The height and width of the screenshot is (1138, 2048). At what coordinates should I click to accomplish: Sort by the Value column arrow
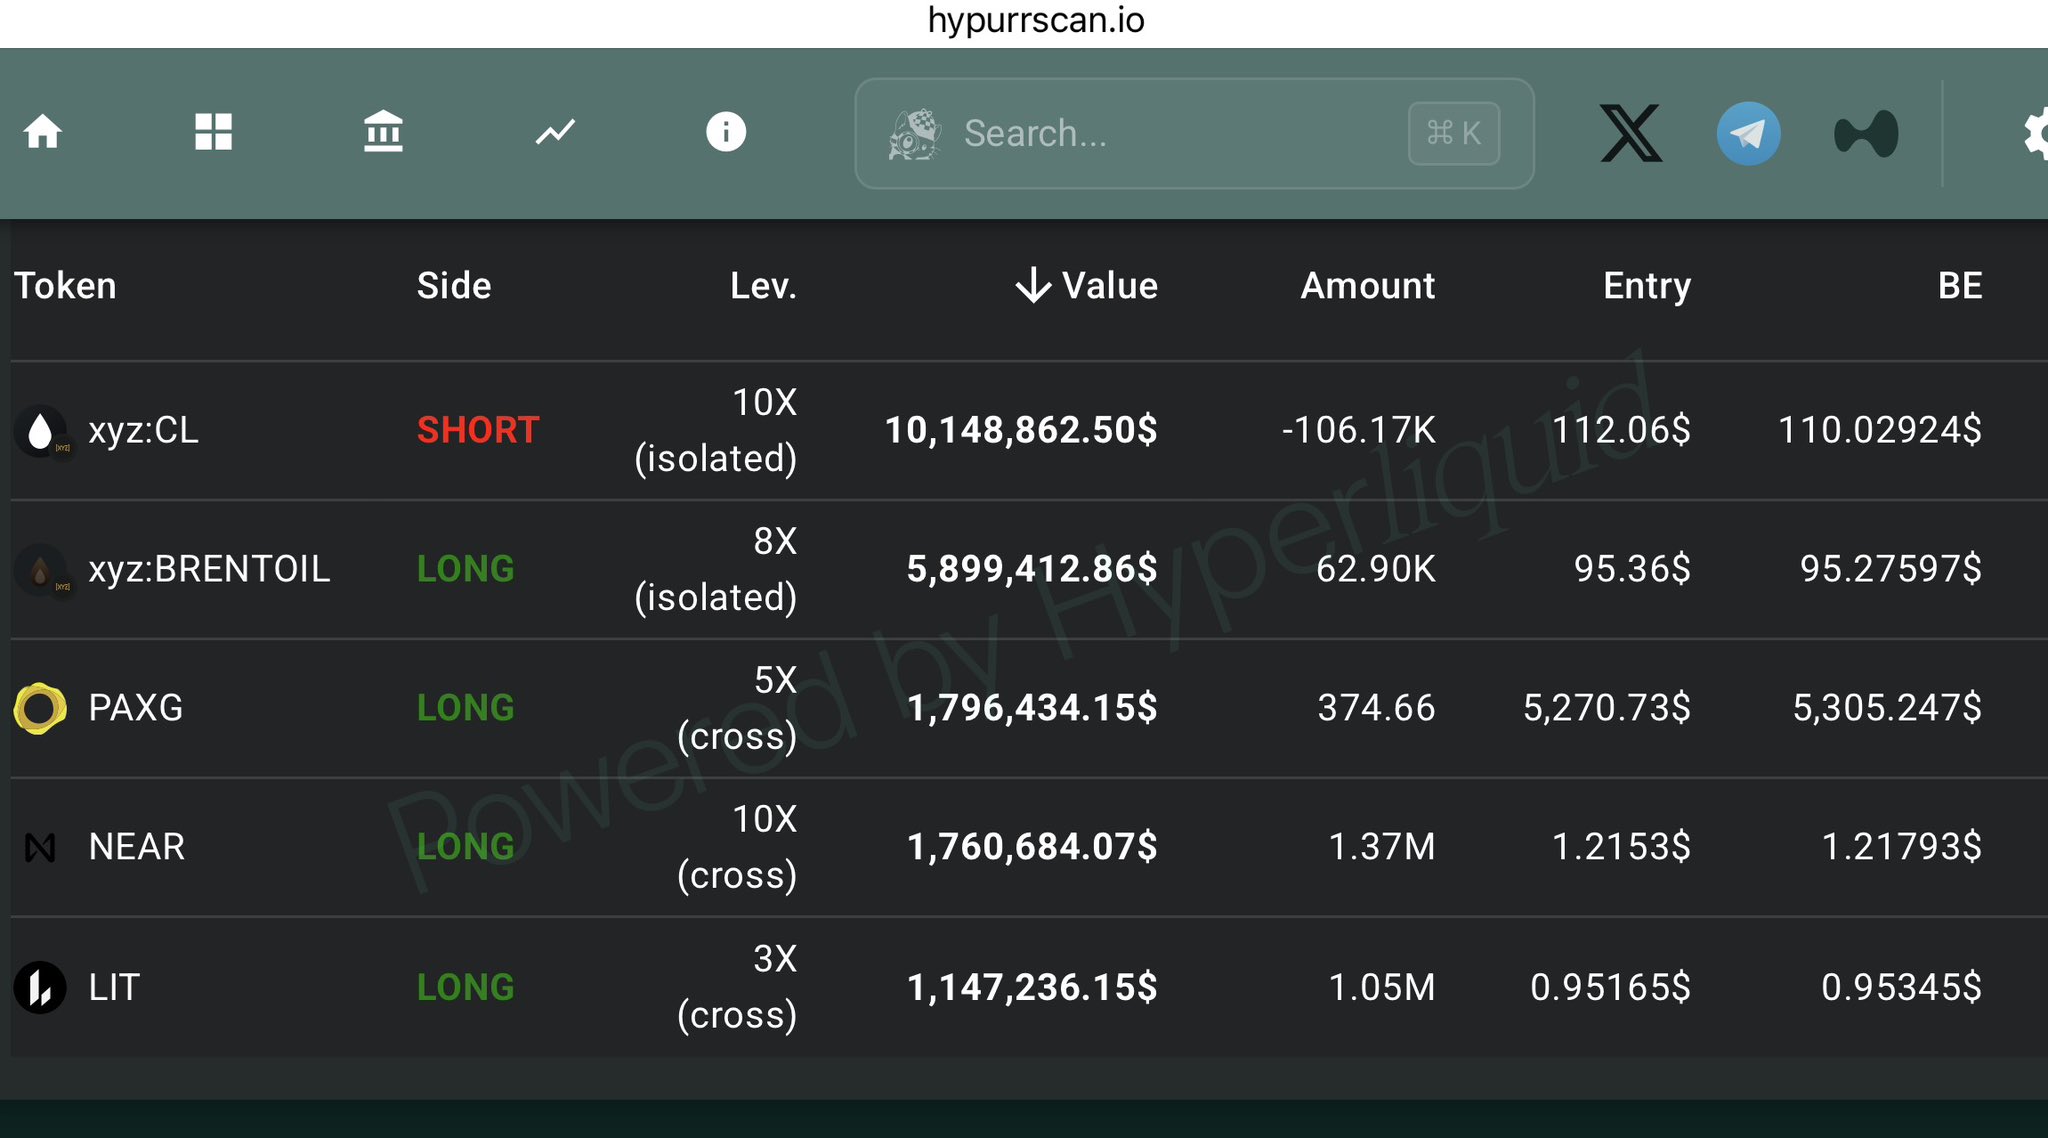1033,286
